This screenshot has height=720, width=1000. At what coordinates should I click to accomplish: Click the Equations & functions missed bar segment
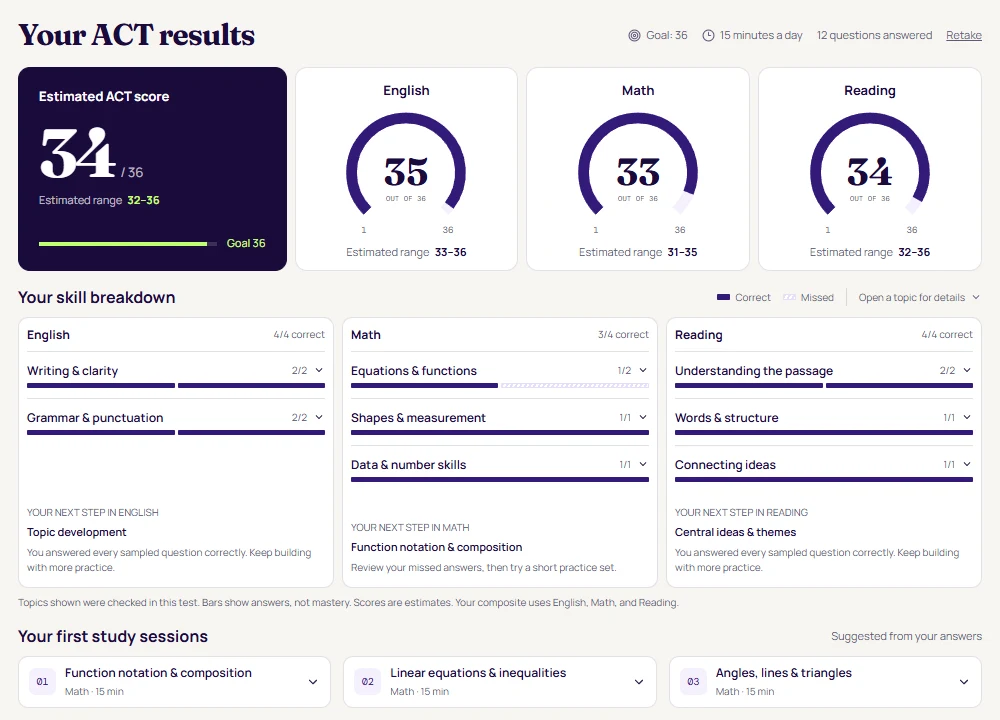575,385
